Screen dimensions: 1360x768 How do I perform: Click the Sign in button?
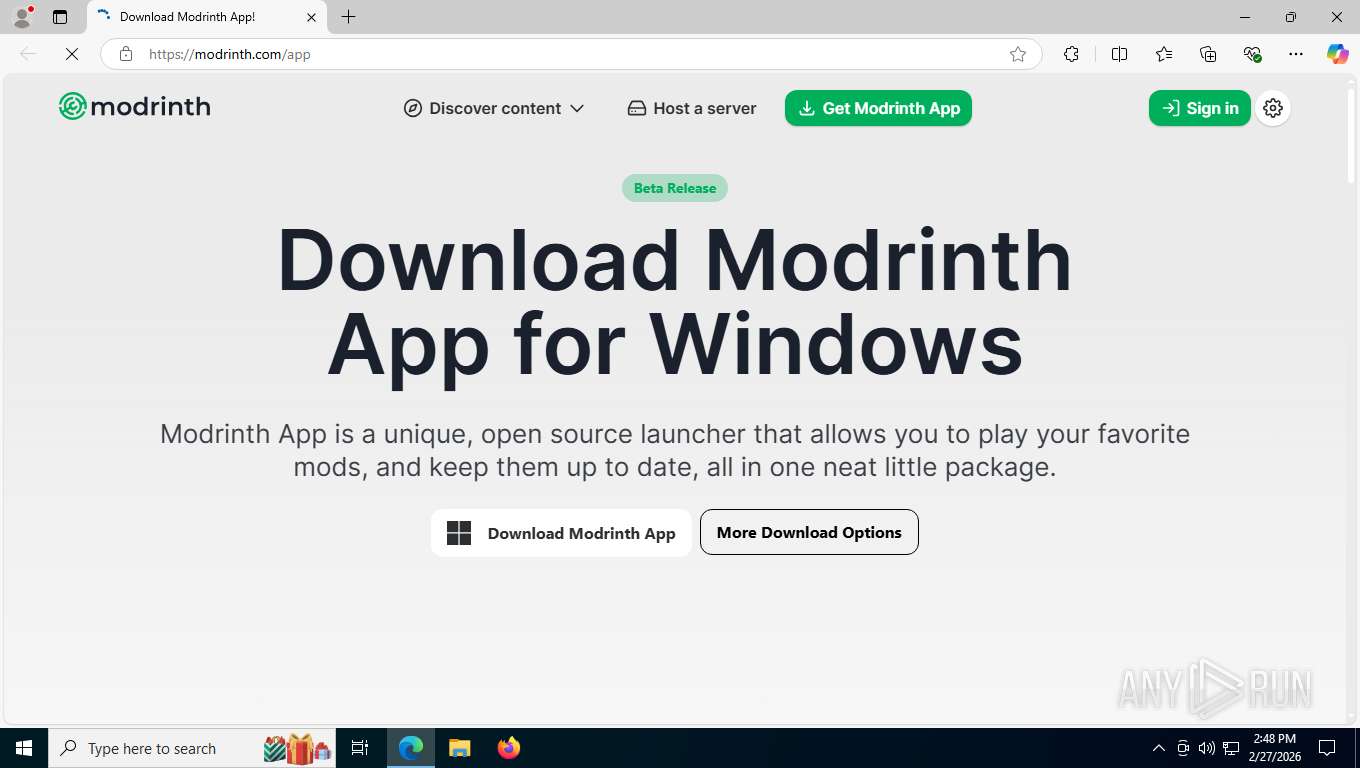click(1199, 108)
